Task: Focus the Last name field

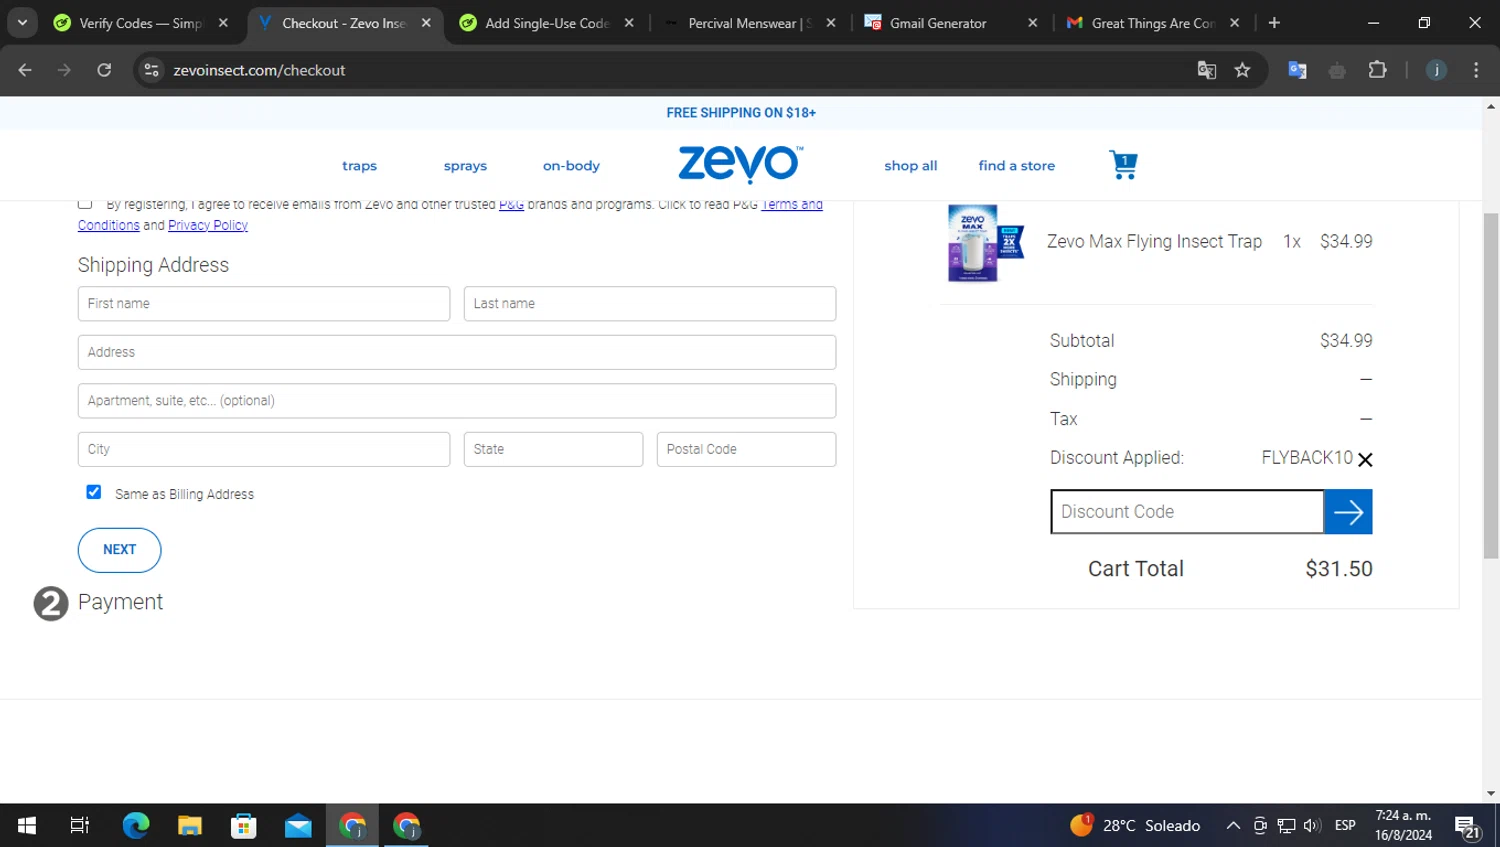Action: click(x=650, y=304)
